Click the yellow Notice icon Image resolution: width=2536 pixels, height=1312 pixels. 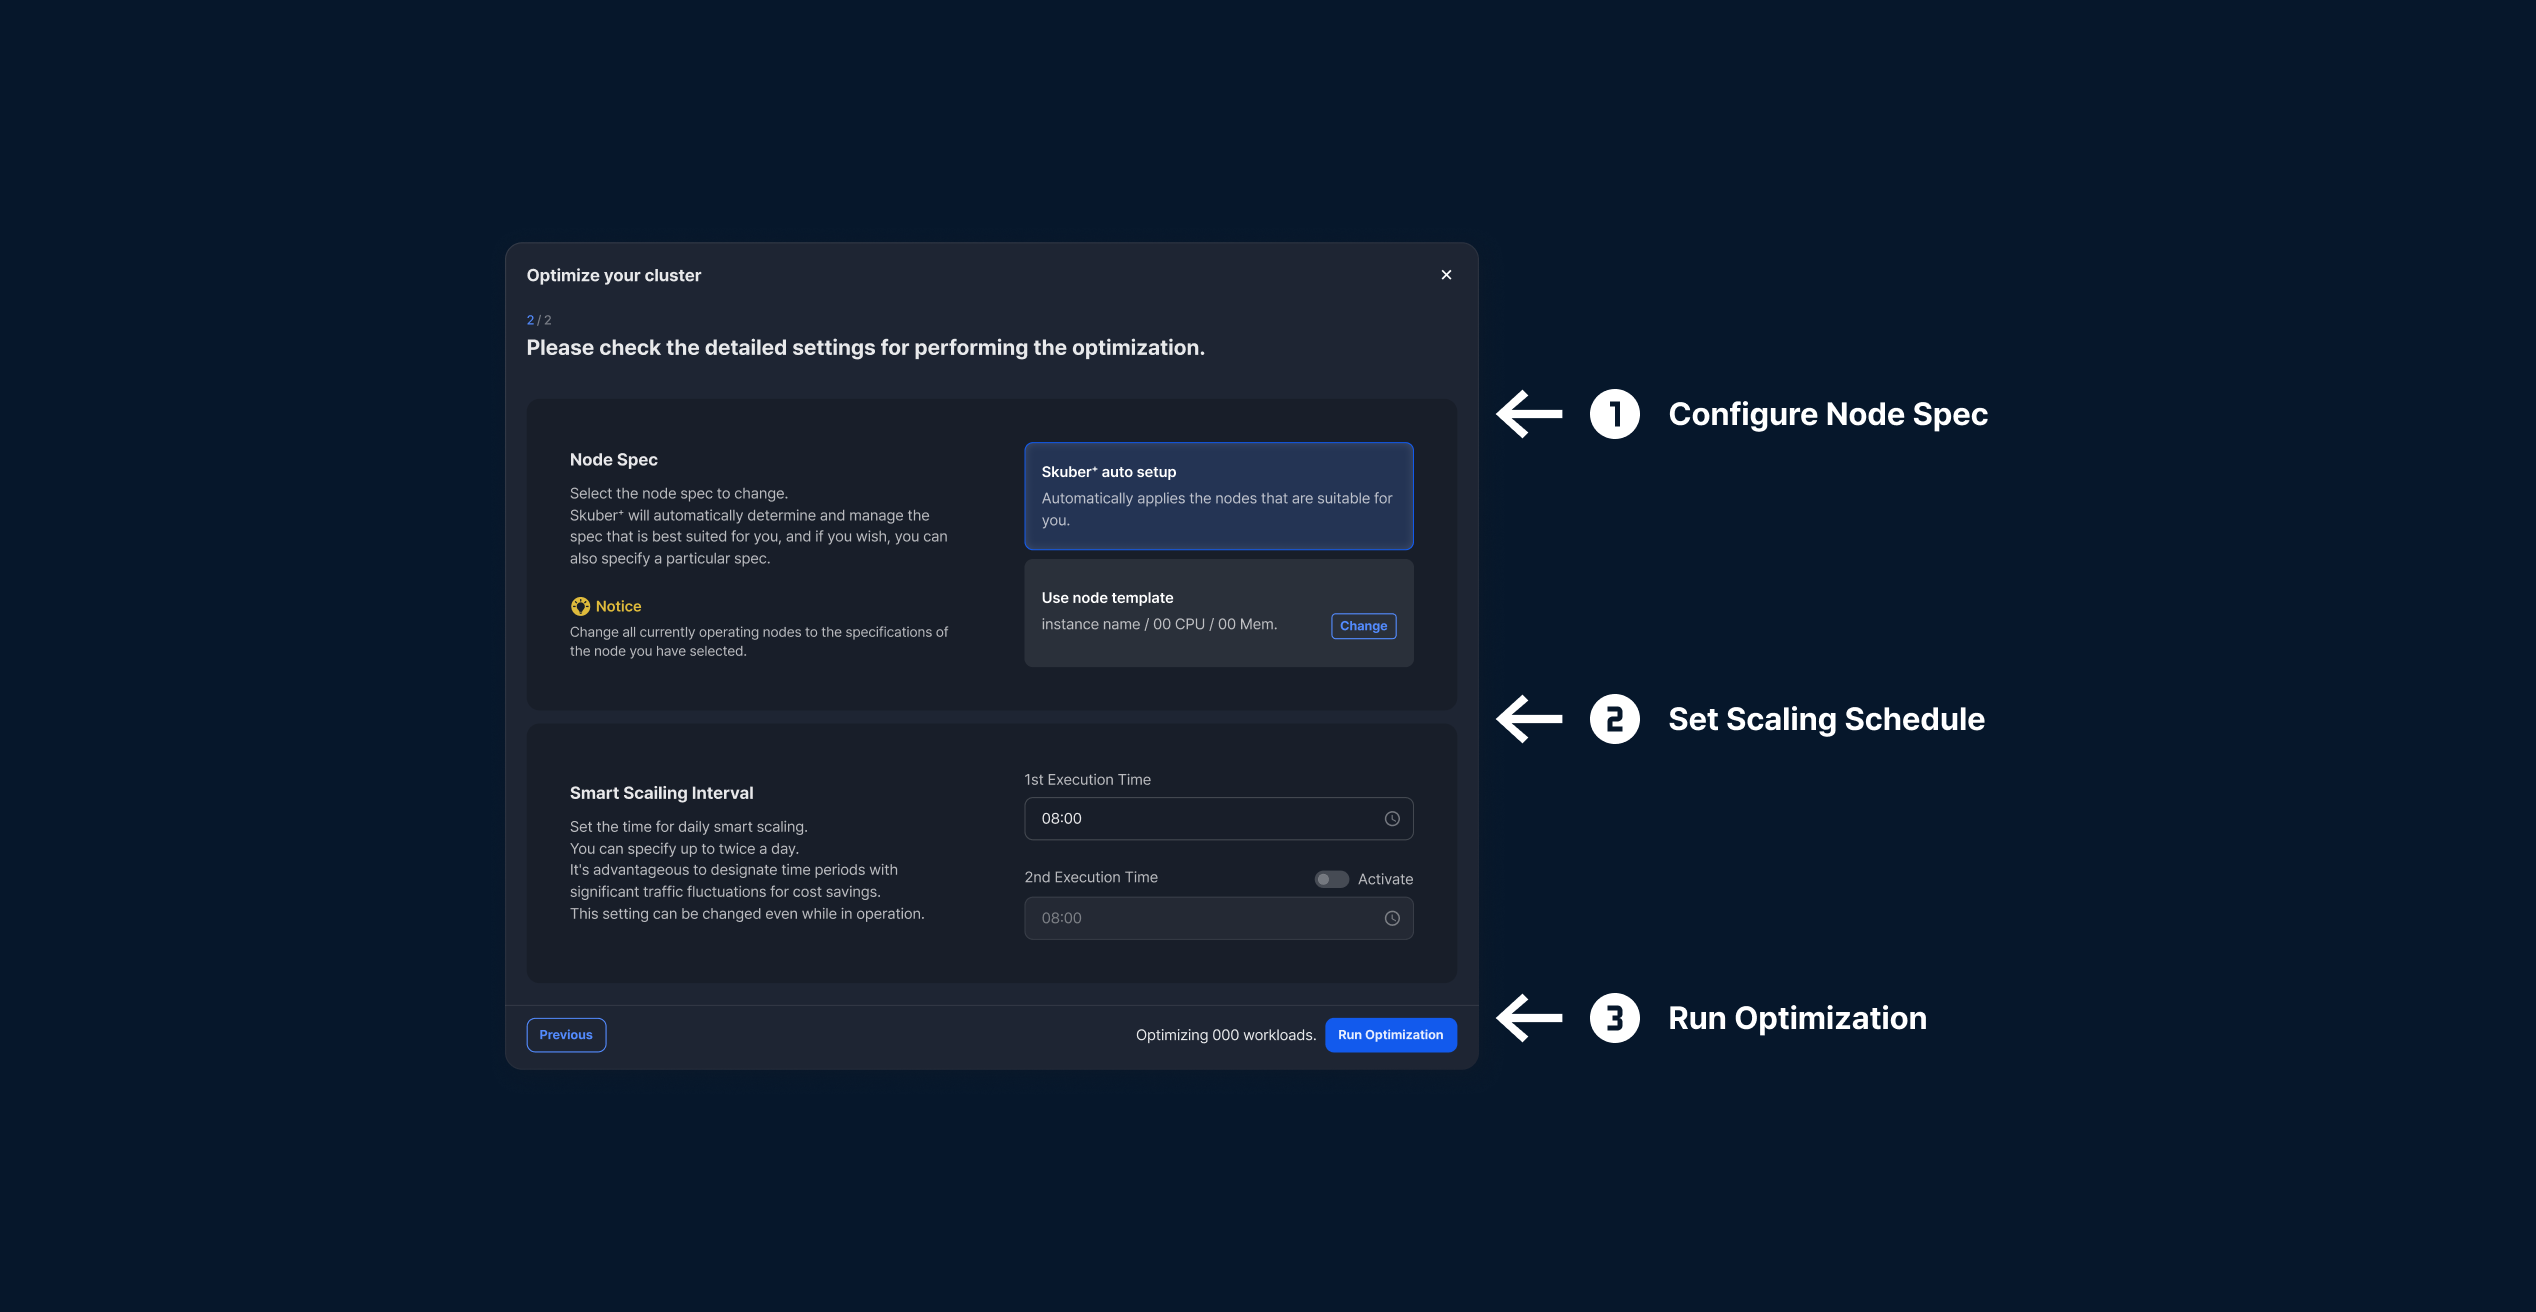pyautogui.click(x=580, y=606)
